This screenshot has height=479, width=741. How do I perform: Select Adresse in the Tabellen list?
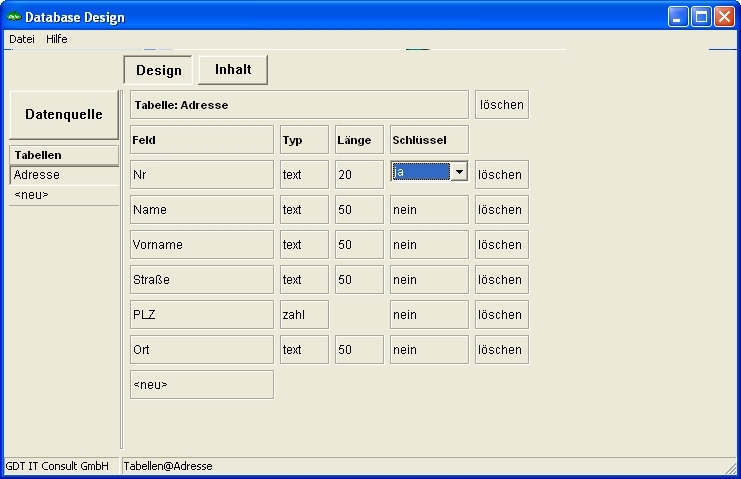coord(64,175)
